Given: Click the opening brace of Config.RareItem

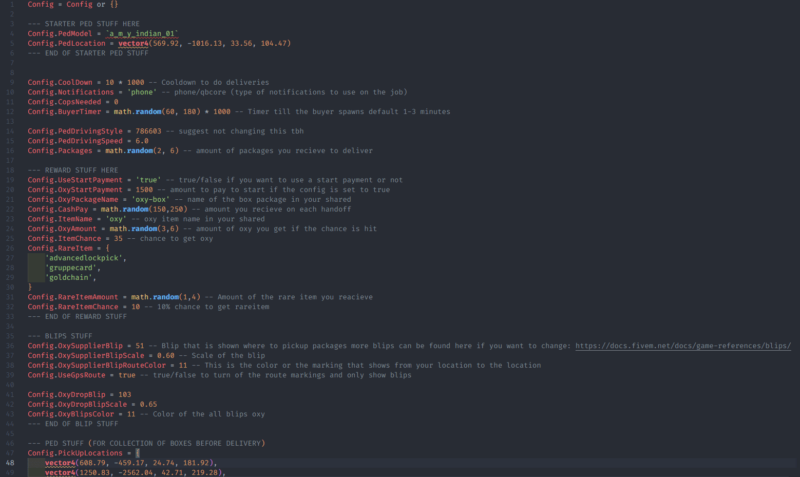Looking at the screenshot, I should [107, 248].
